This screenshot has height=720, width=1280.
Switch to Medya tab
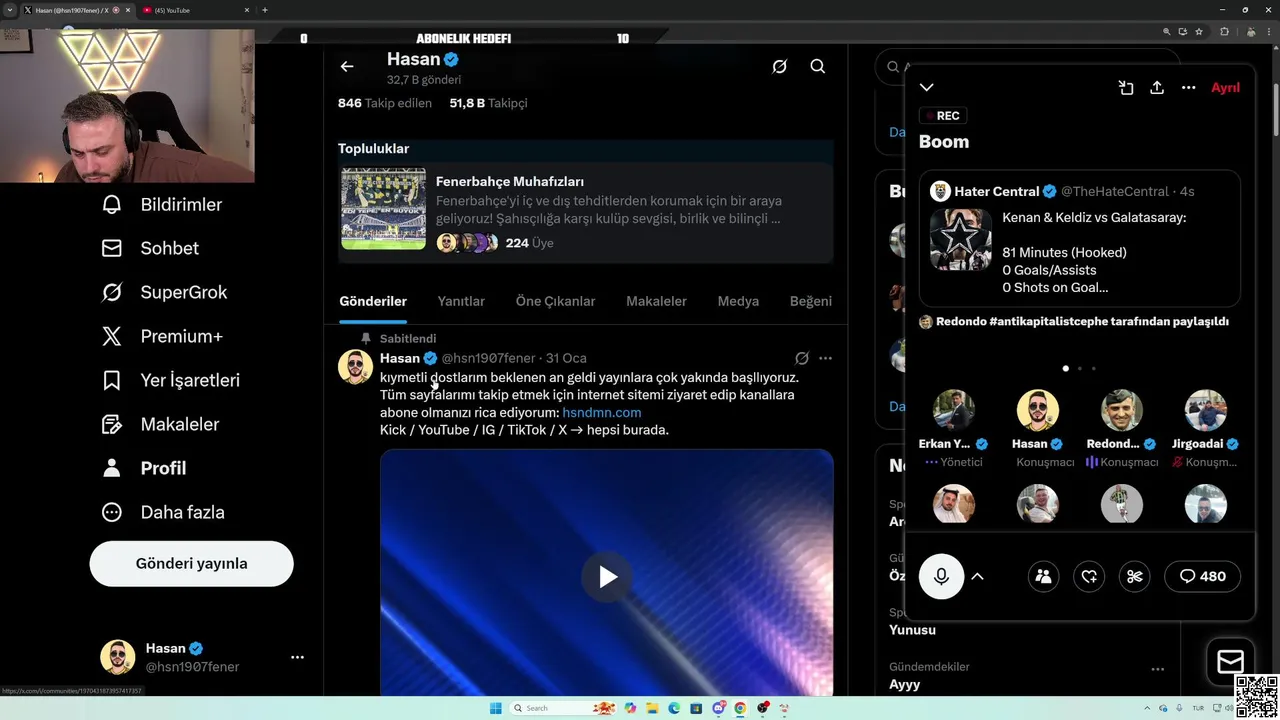click(738, 301)
